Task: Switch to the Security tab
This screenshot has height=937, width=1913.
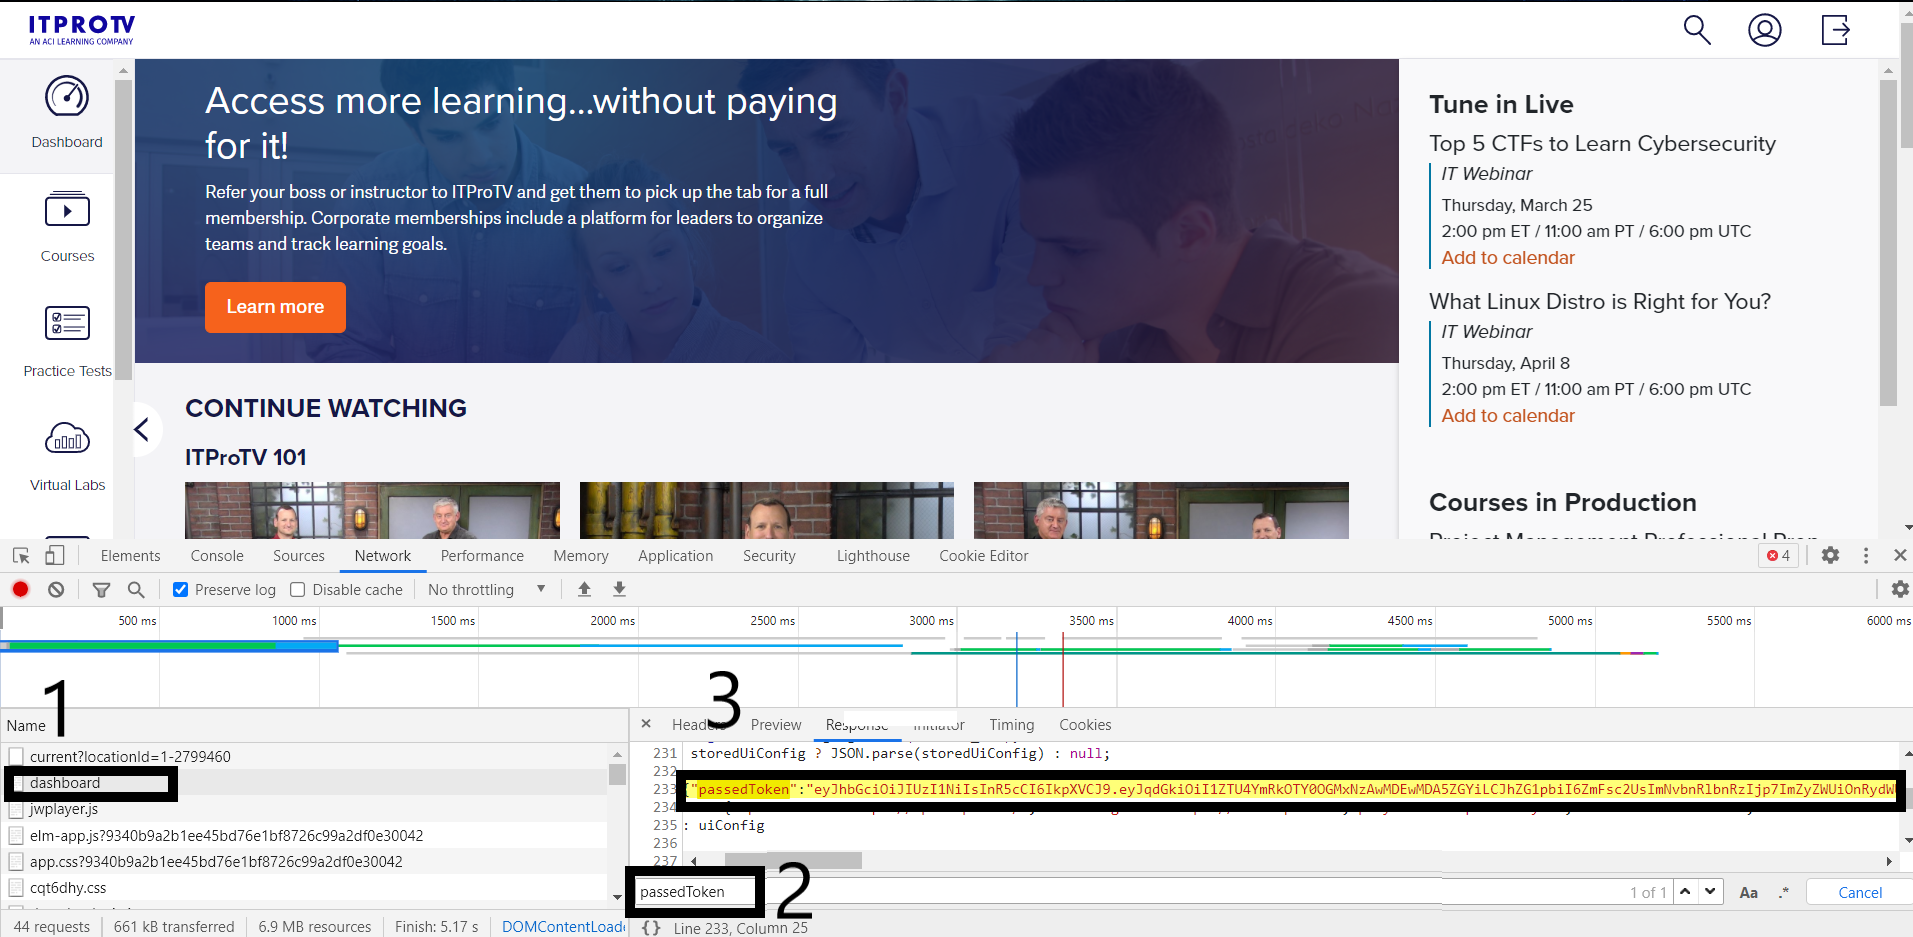Action: (769, 556)
